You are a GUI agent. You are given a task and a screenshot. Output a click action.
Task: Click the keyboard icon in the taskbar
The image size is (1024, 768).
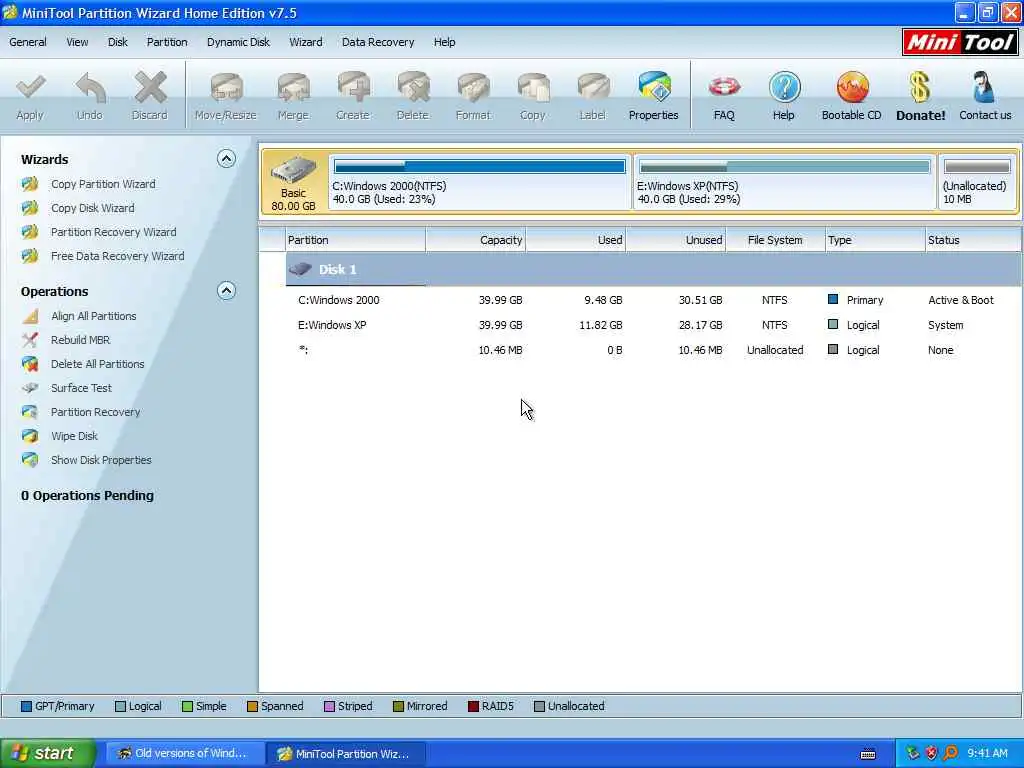868,754
